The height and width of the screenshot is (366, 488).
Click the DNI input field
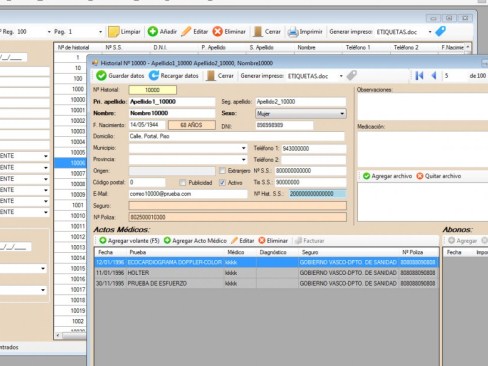point(284,125)
